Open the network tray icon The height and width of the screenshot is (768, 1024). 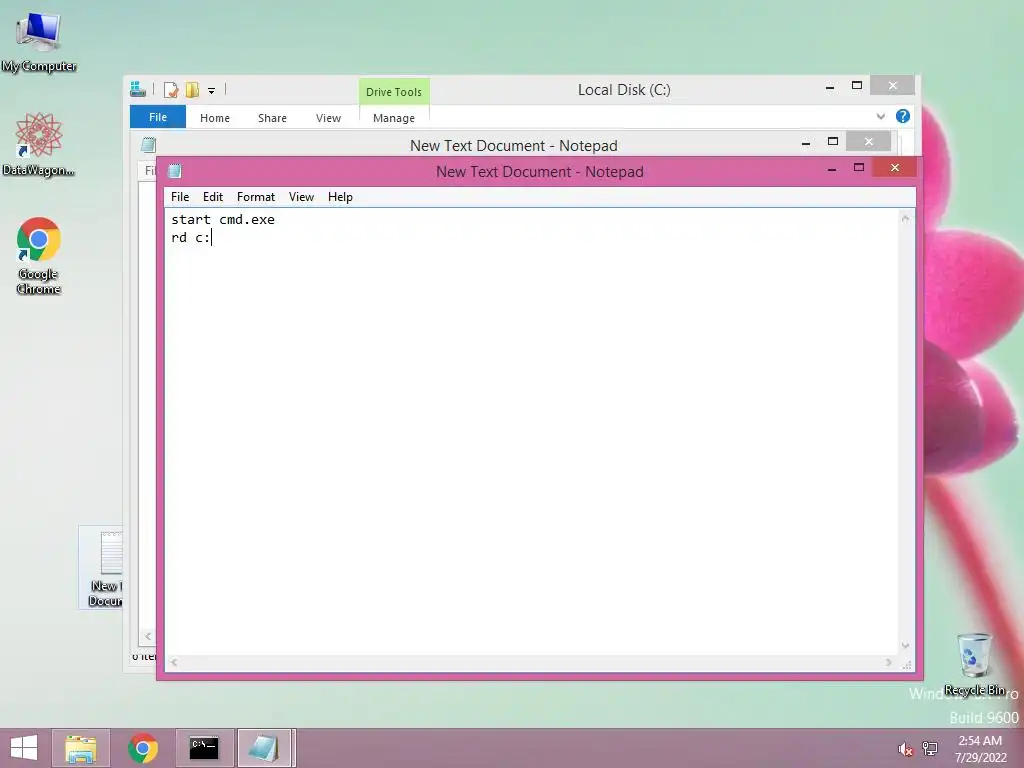[930, 749]
